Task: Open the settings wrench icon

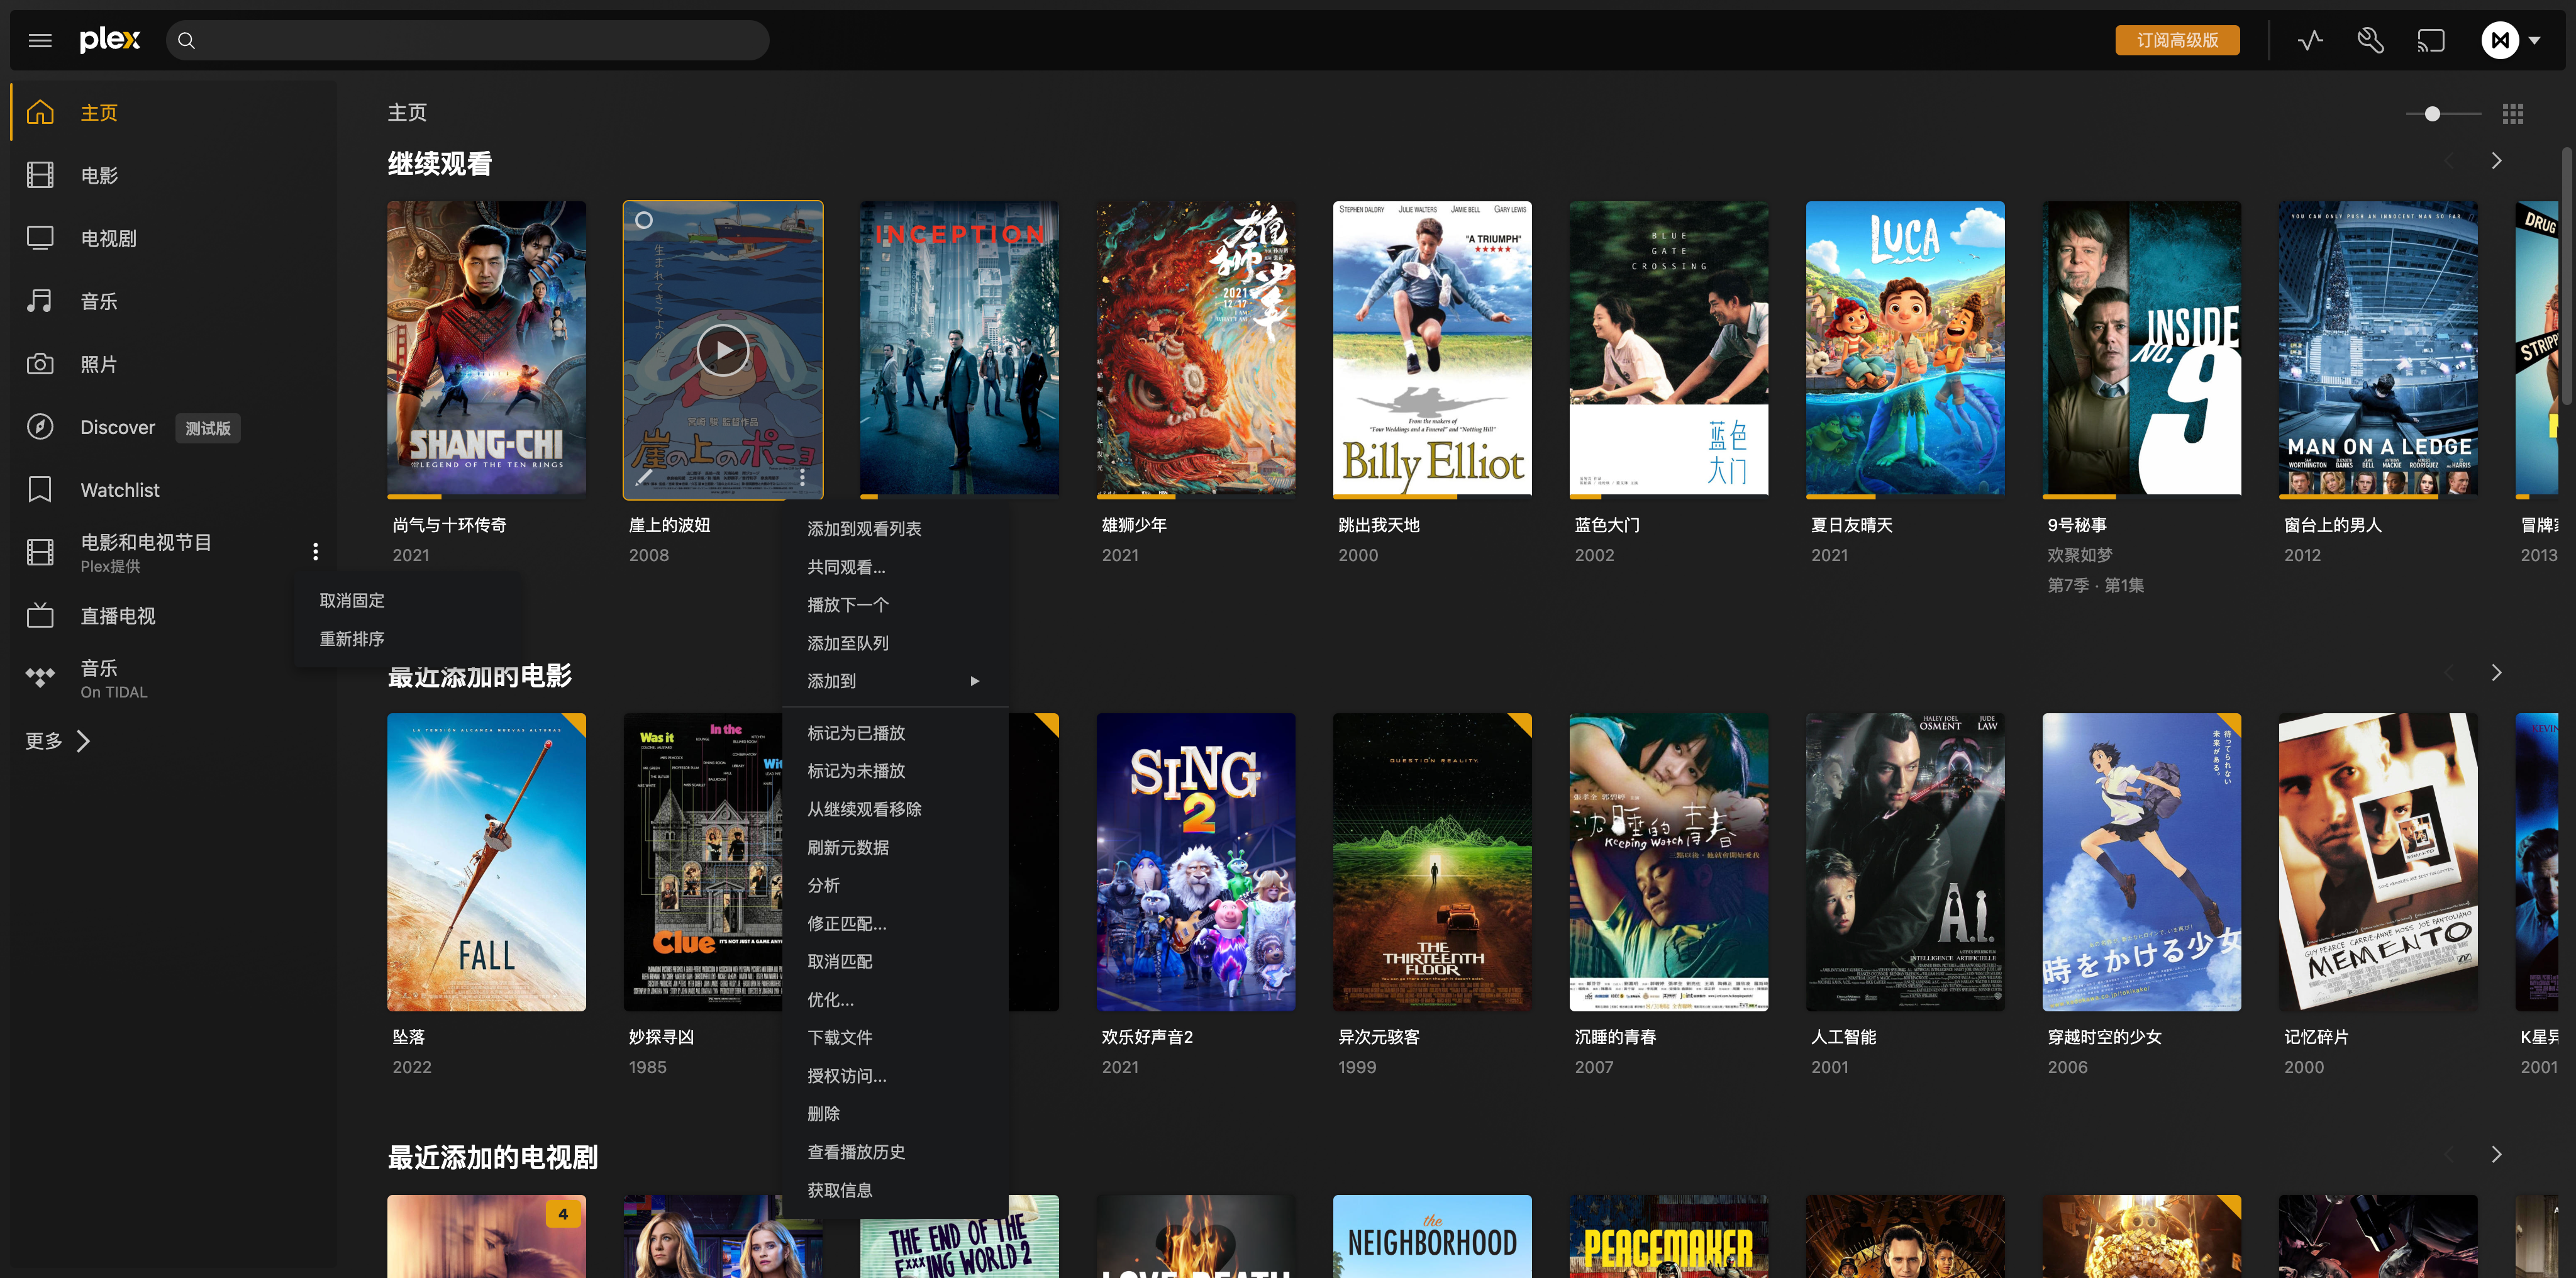Action: (2370, 41)
